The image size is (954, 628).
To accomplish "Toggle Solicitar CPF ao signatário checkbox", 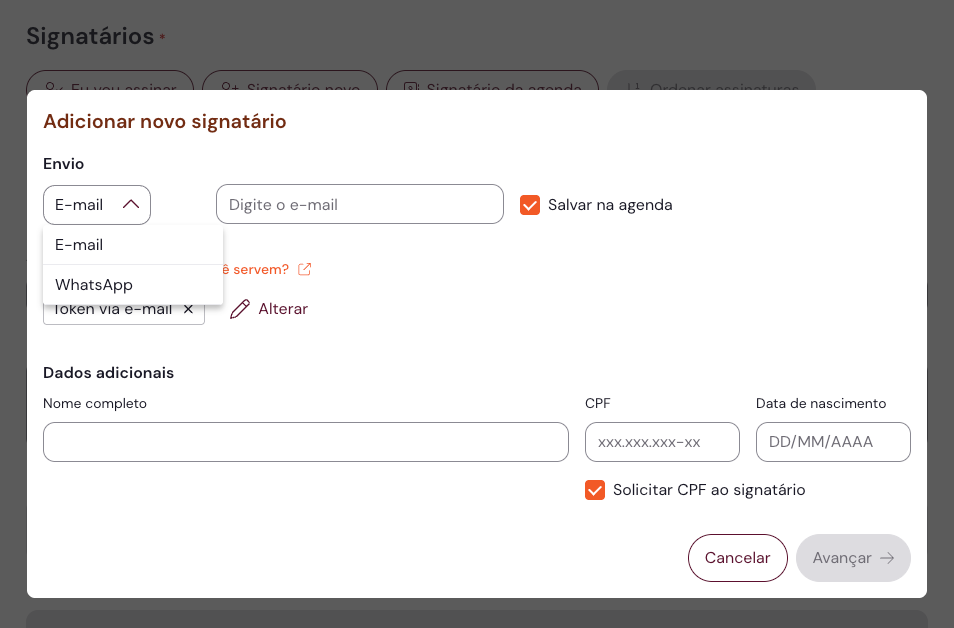I will [x=595, y=490].
